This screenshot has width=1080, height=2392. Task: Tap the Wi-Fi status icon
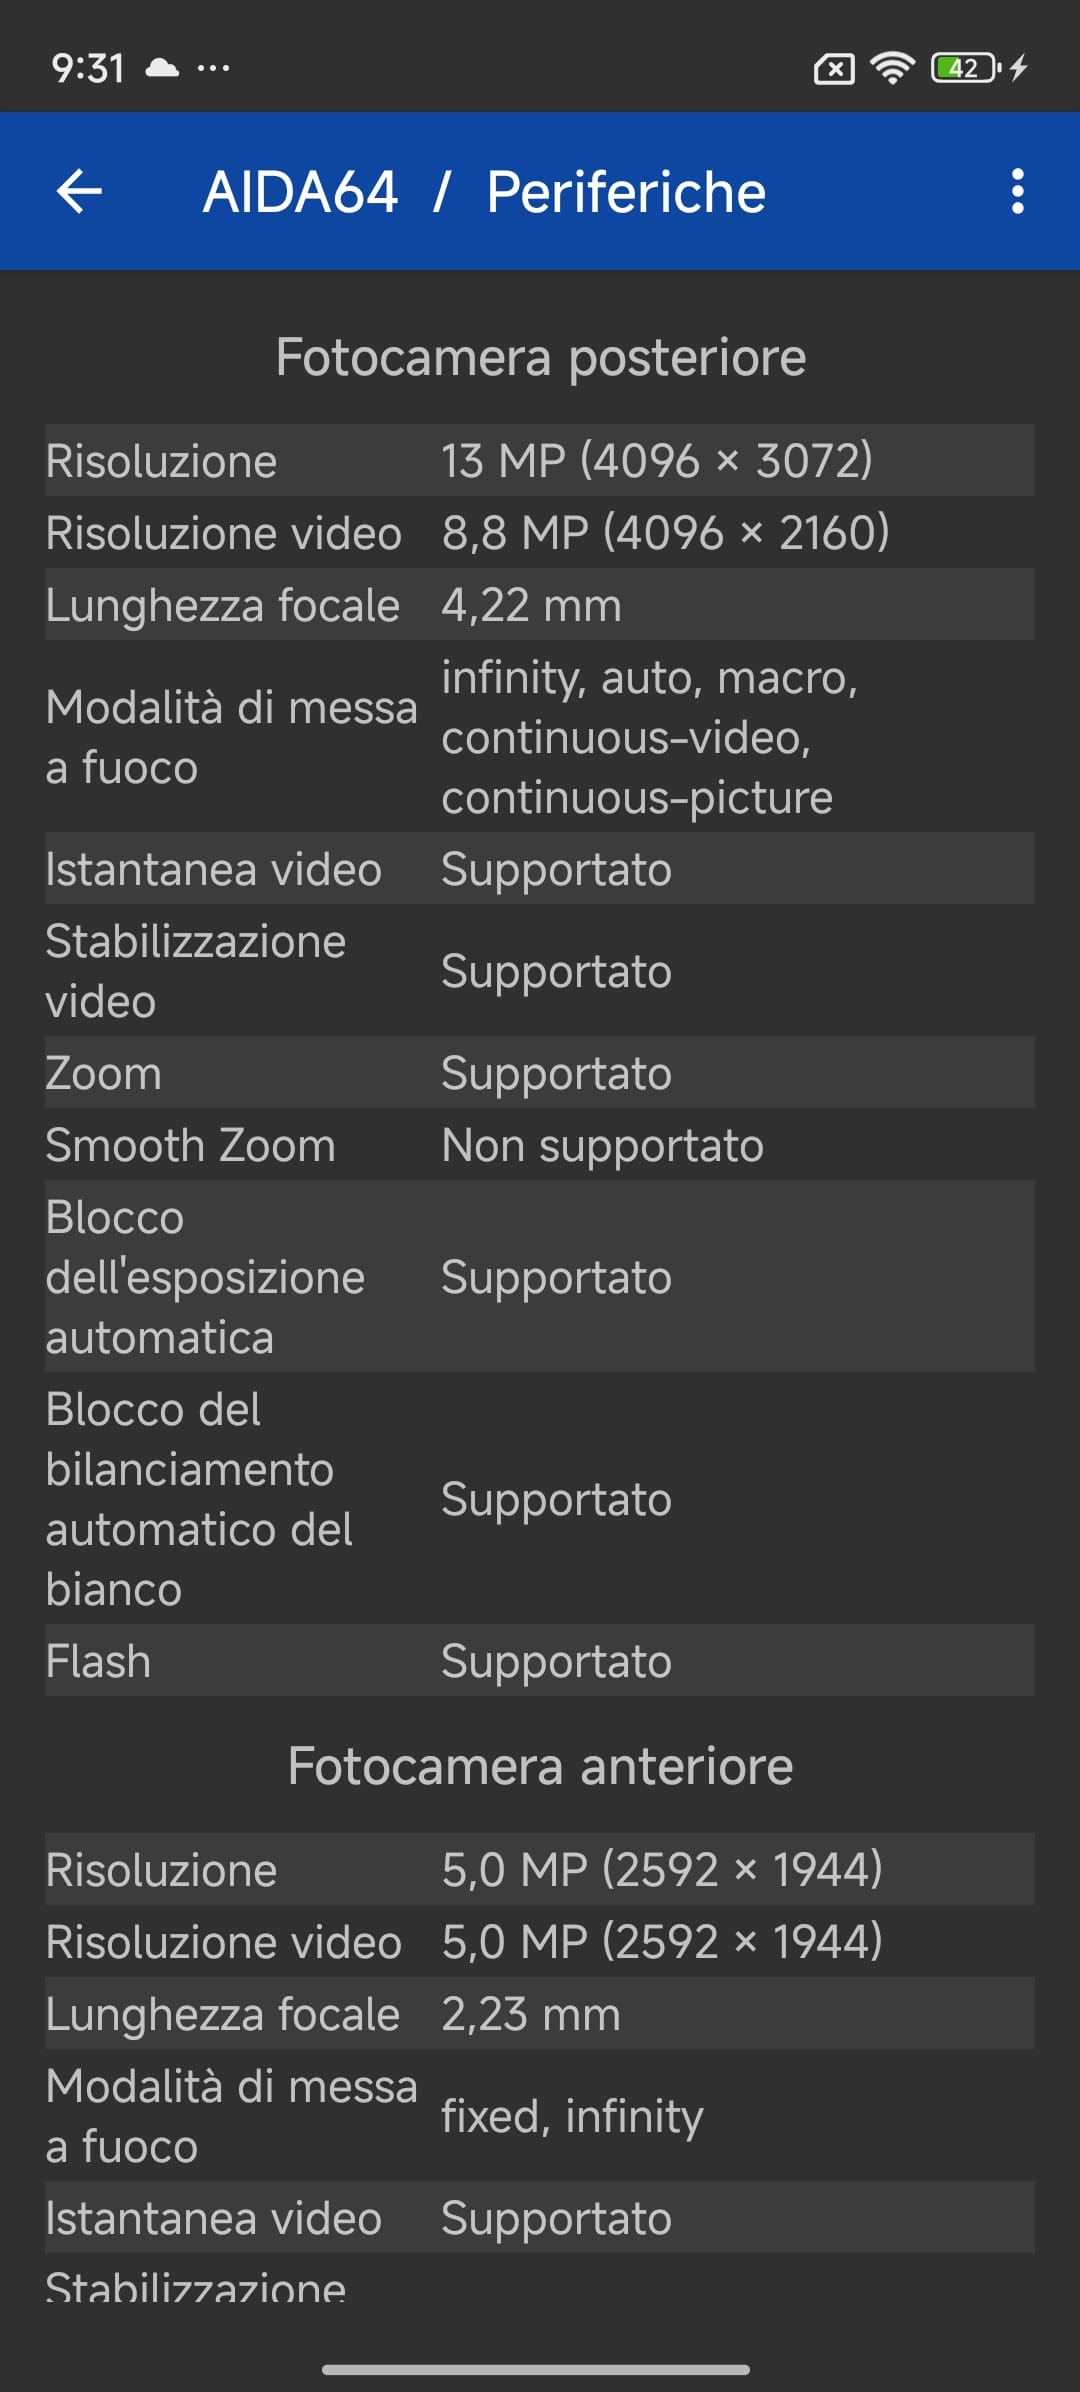[x=892, y=68]
